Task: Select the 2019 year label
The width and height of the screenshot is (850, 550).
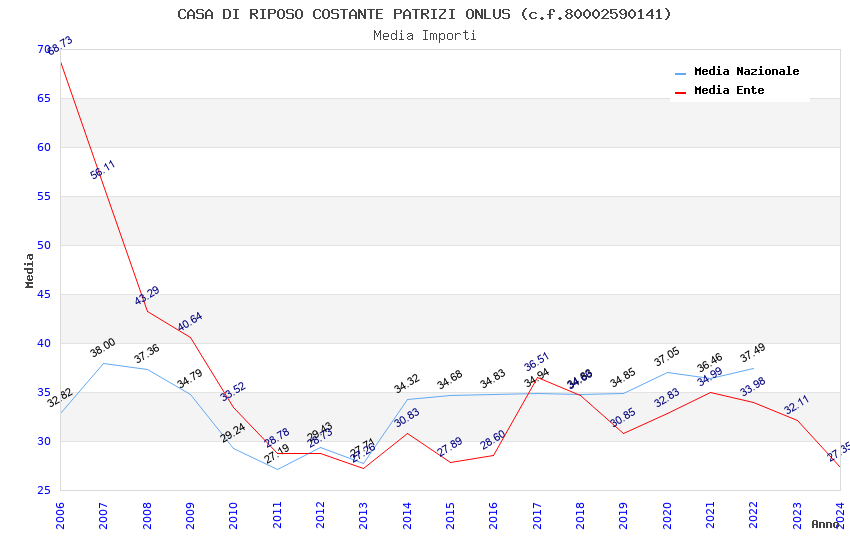Action: pos(624,515)
